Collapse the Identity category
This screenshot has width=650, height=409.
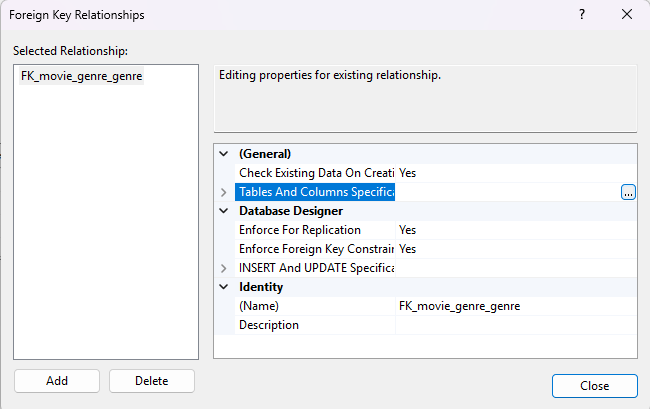(x=223, y=287)
